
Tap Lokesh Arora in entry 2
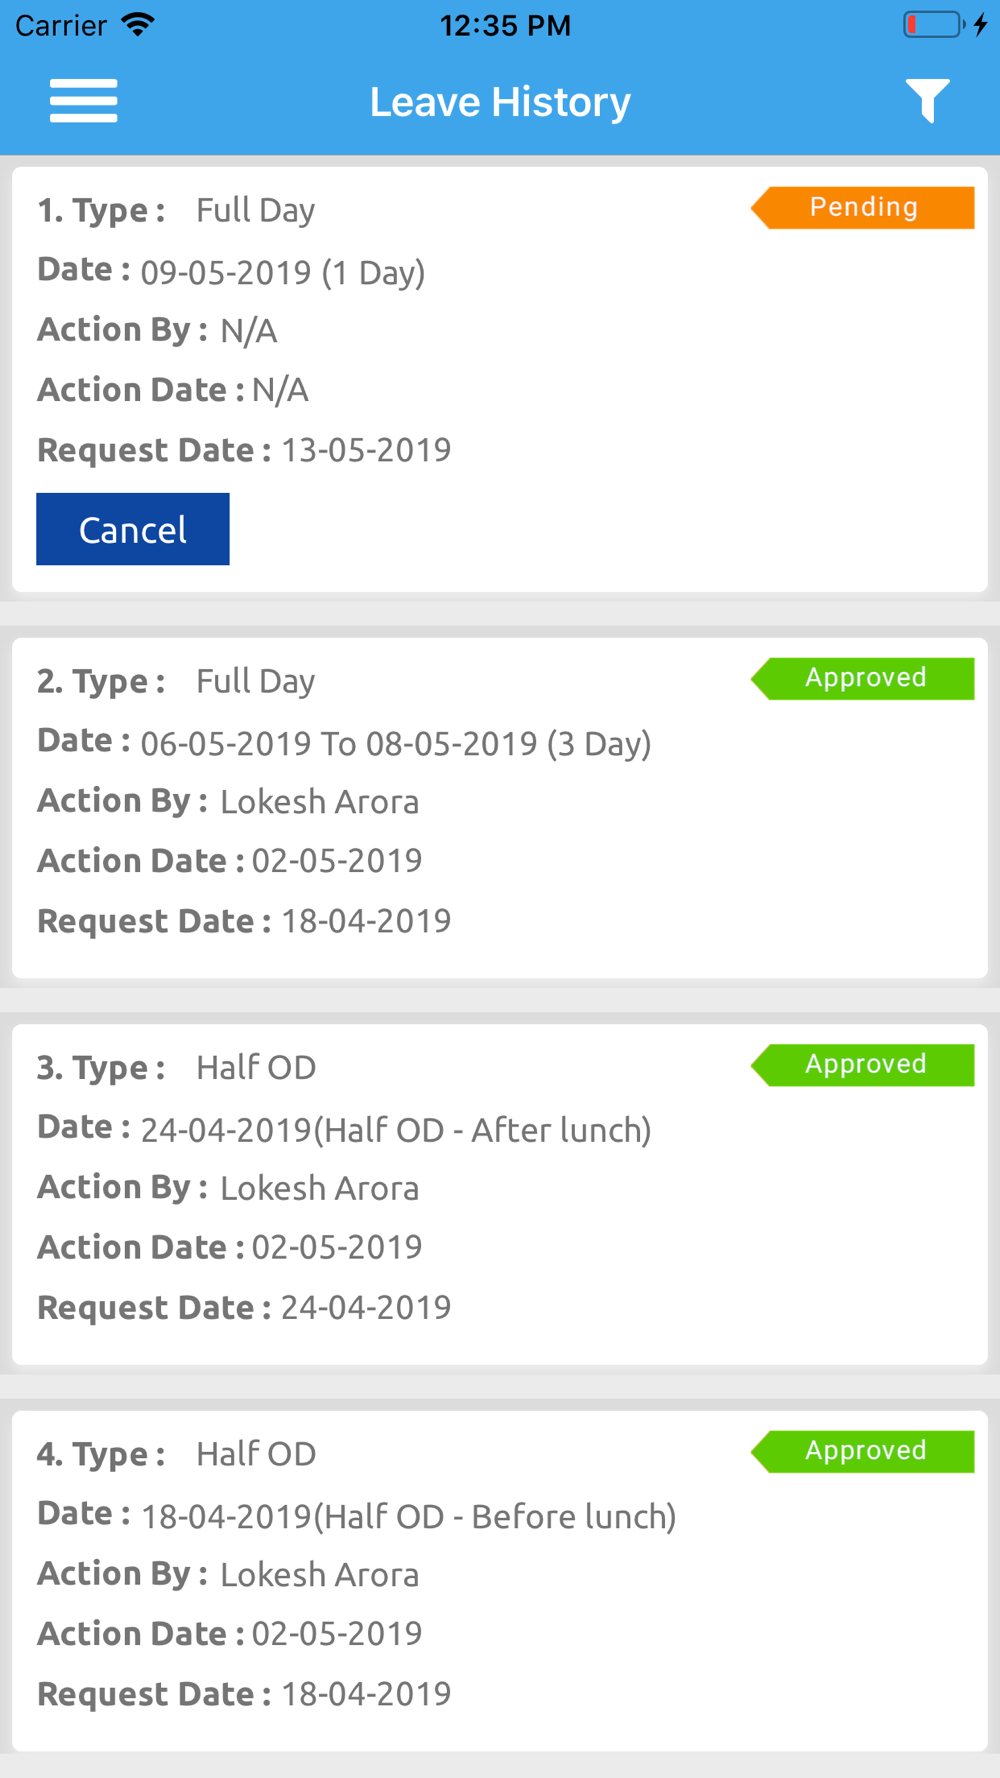320,802
